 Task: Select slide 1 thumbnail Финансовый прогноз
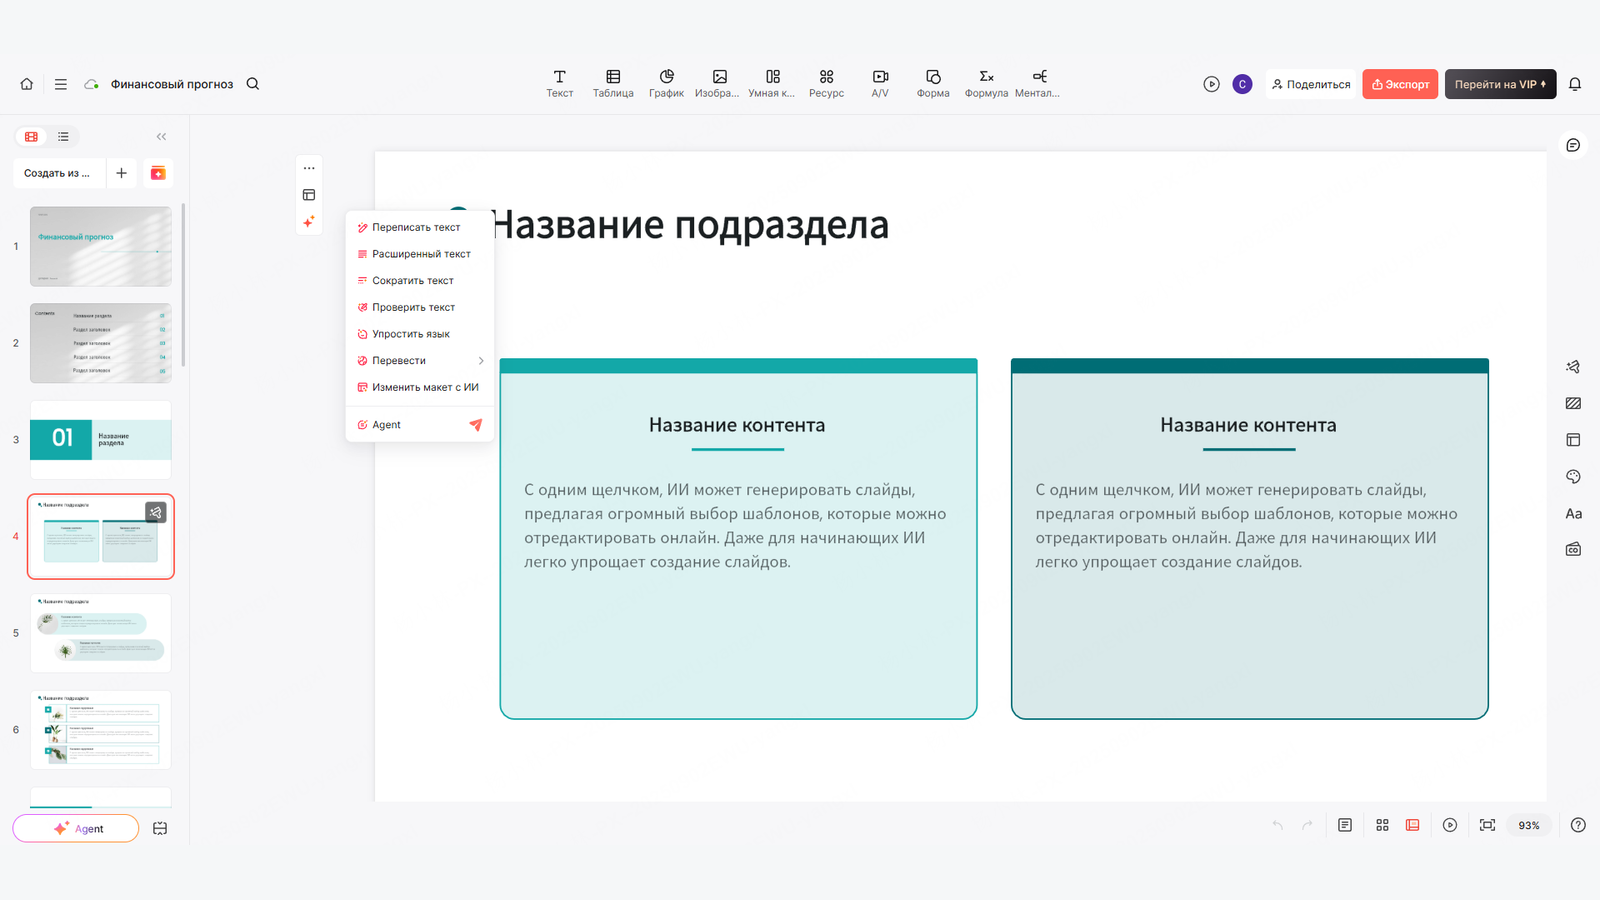tap(101, 246)
